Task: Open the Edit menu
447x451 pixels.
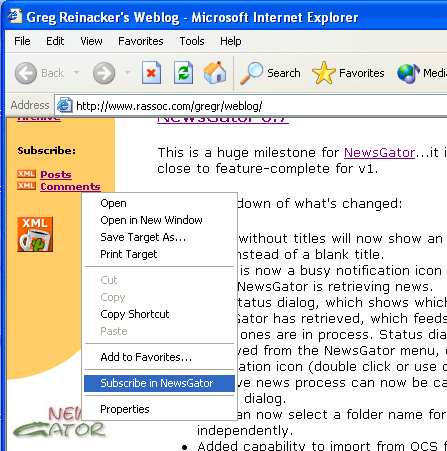Action: coord(55,41)
